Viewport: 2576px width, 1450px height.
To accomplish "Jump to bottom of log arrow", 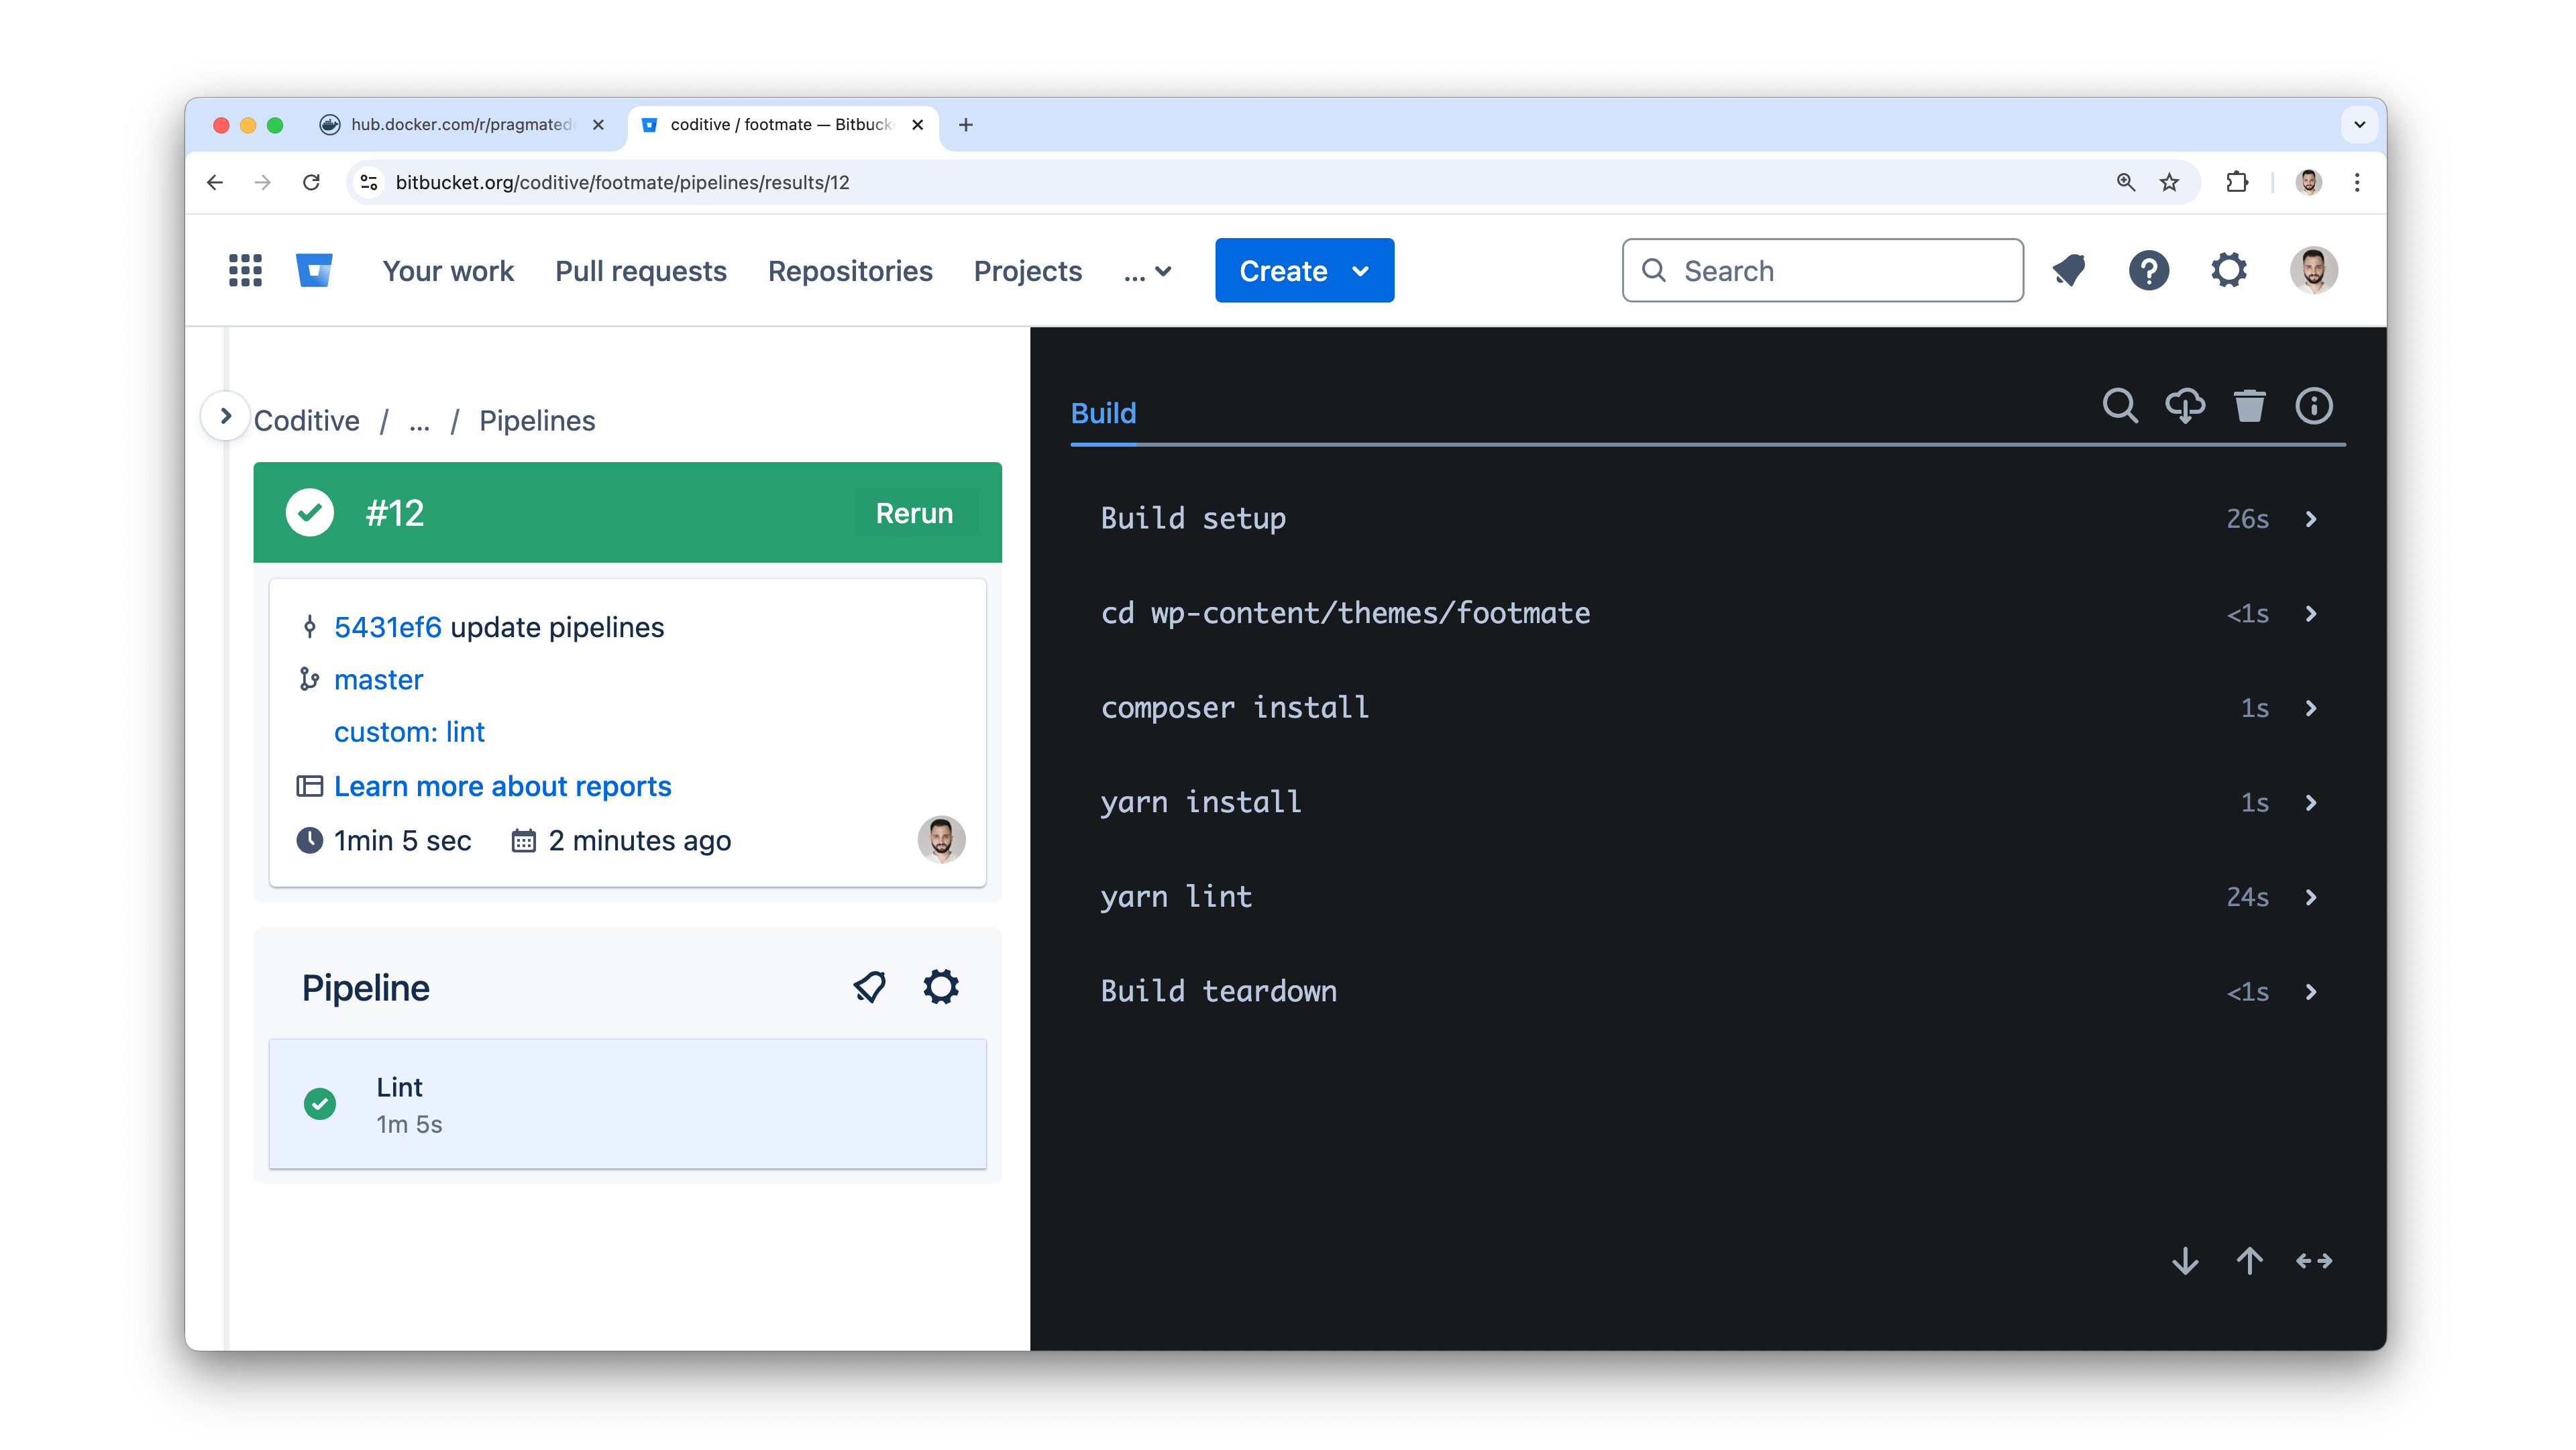I will click(x=2185, y=1261).
